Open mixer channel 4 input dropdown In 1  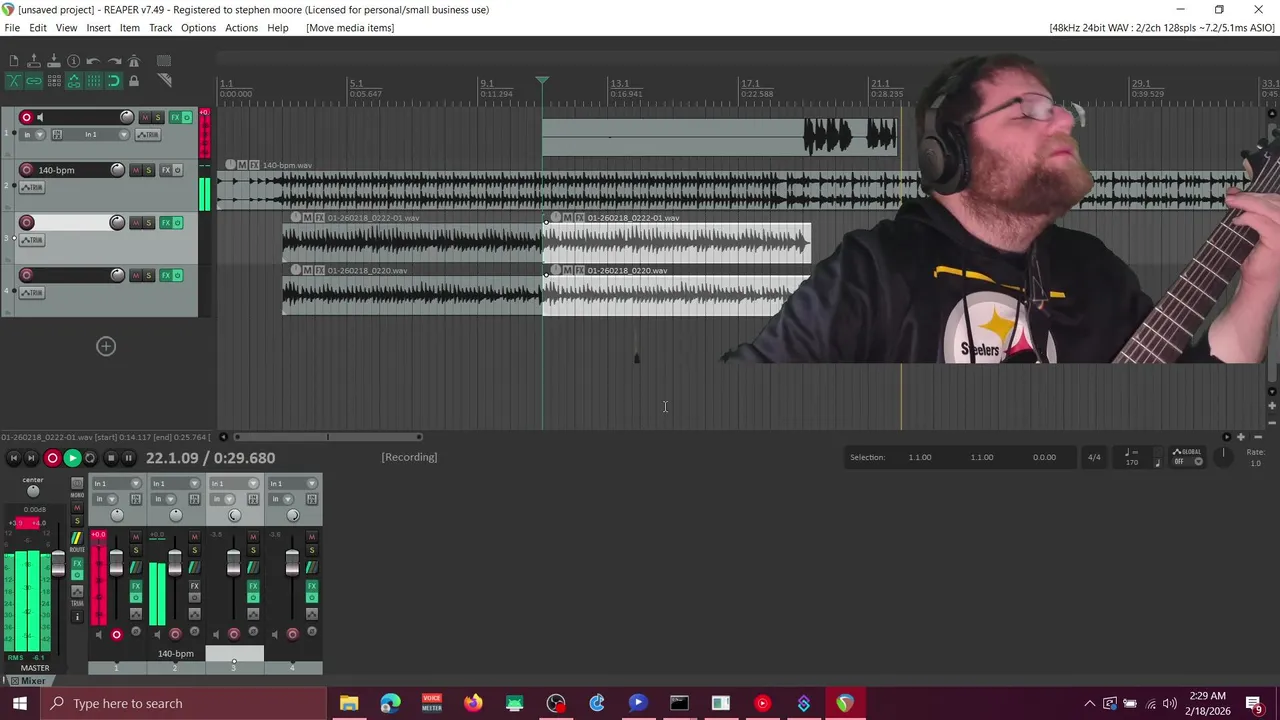coord(293,484)
